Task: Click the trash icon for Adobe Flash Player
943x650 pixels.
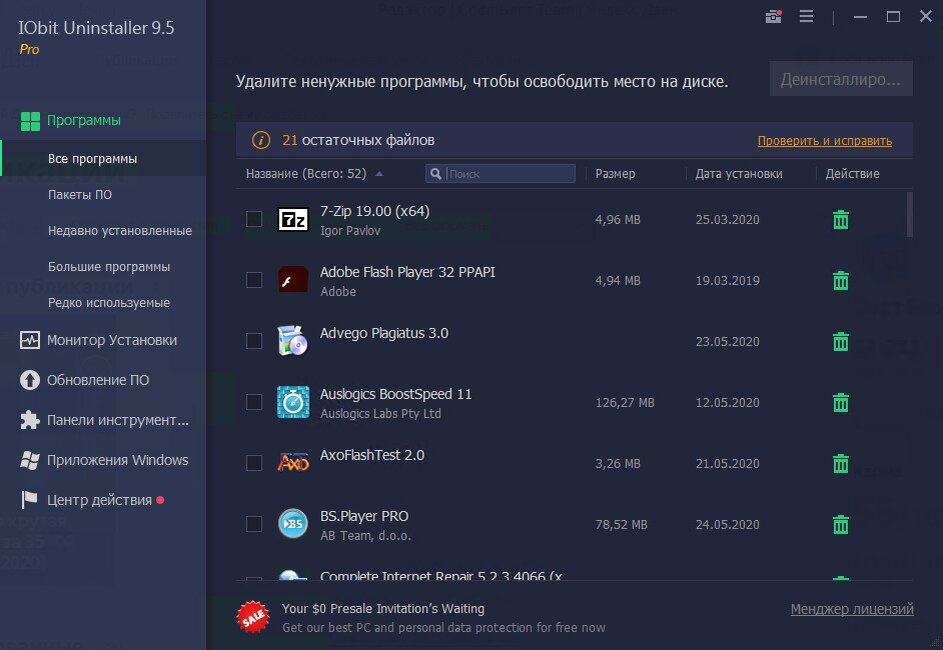Action: tap(841, 280)
